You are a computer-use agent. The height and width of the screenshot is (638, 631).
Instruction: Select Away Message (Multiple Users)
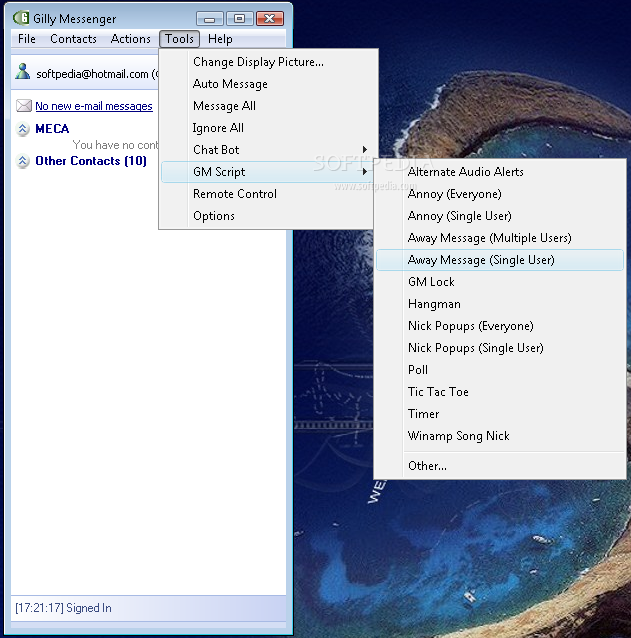[500, 238]
